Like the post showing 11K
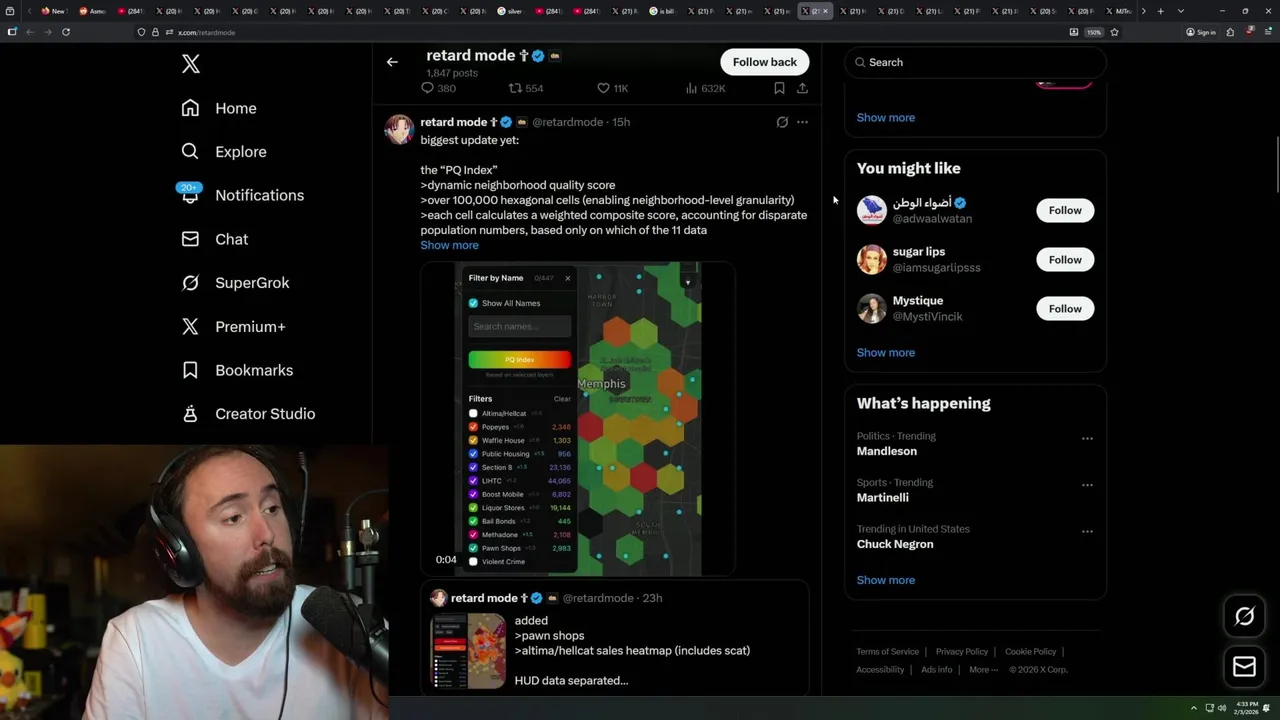This screenshot has width=1280, height=720. coord(603,88)
